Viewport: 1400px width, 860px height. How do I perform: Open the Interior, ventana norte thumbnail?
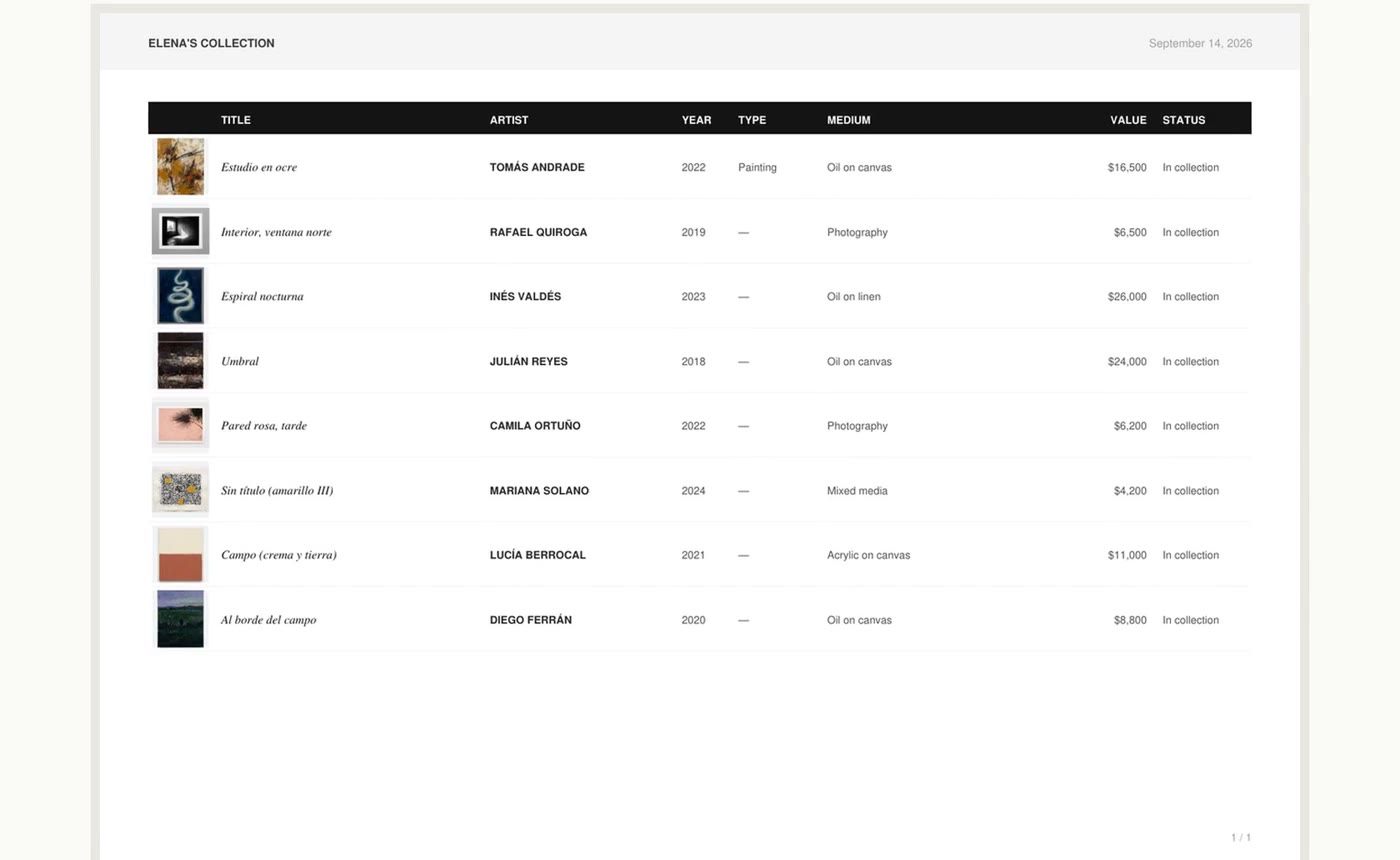click(x=180, y=231)
